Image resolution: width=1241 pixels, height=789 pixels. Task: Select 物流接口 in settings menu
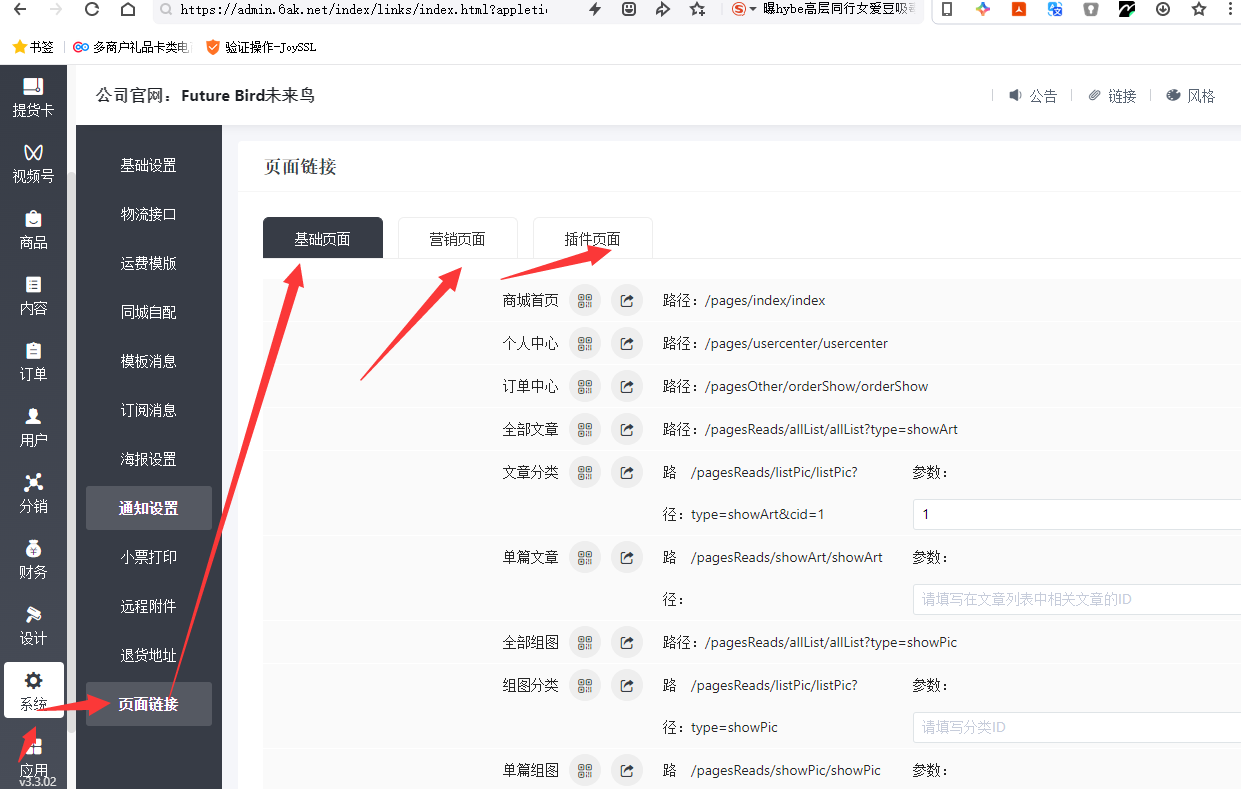pyautogui.click(x=148, y=214)
